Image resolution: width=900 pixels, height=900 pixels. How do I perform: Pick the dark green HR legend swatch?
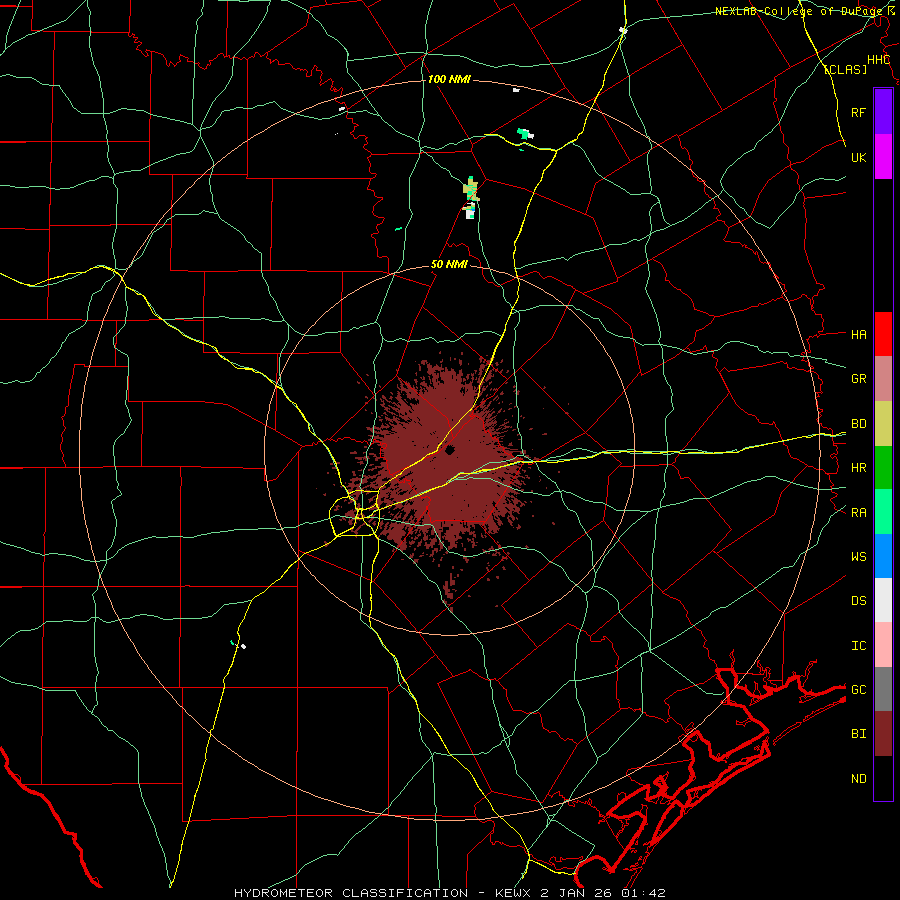click(x=883, y=468)
